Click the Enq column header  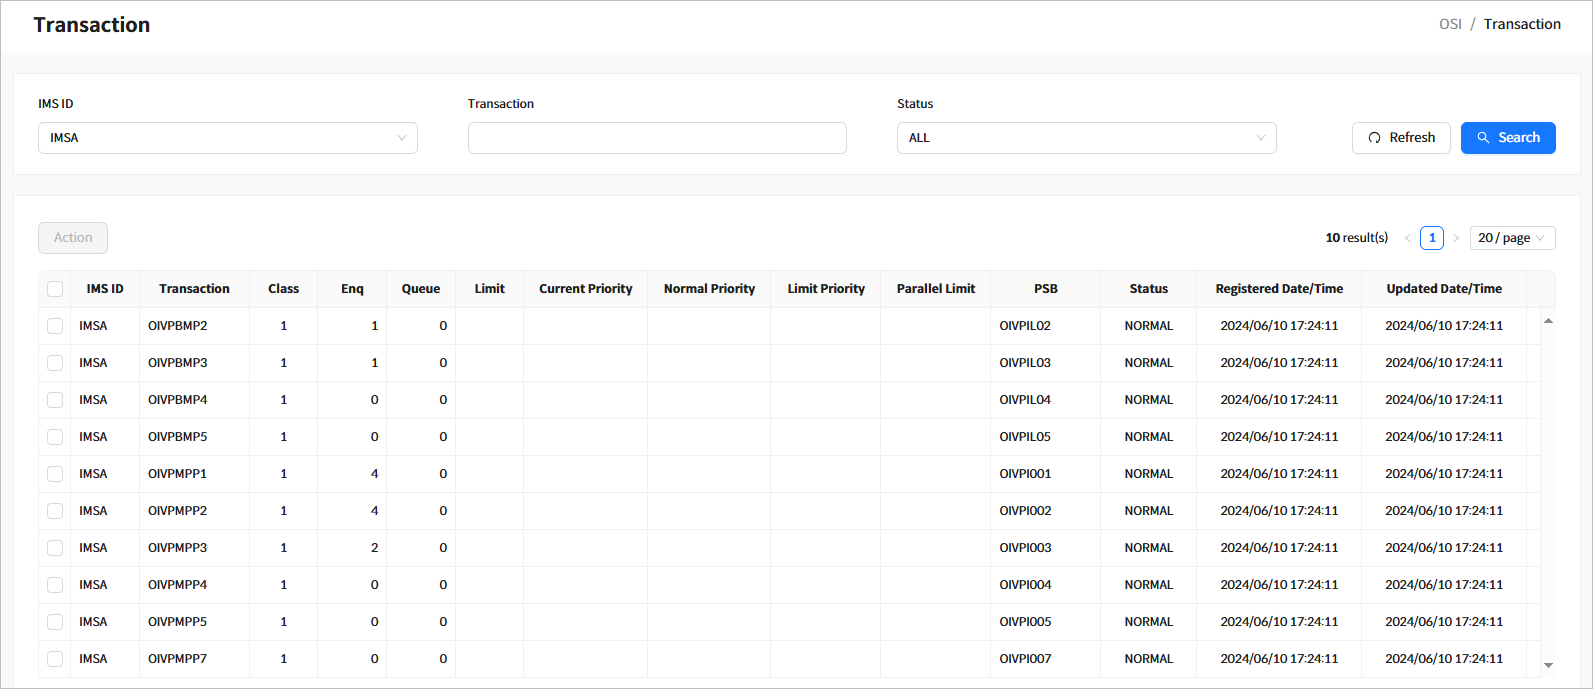pos(352,289)
